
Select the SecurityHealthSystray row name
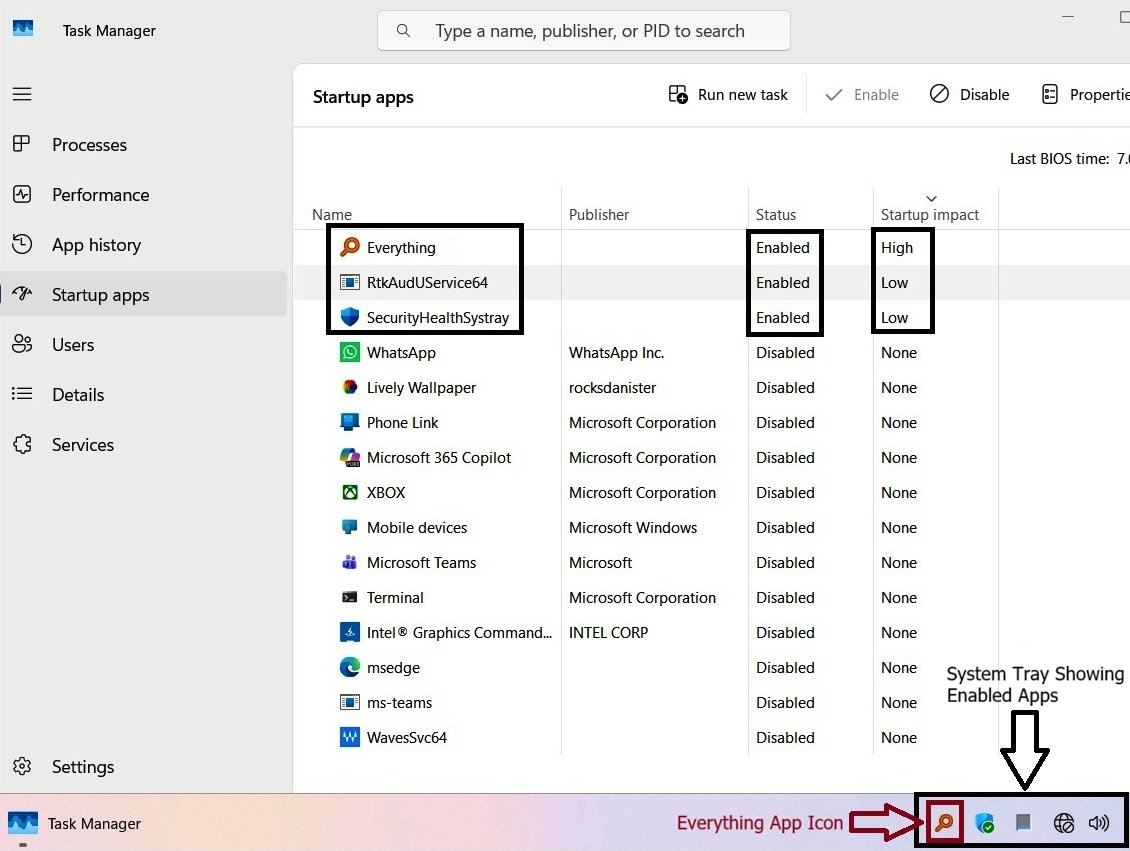437,317
